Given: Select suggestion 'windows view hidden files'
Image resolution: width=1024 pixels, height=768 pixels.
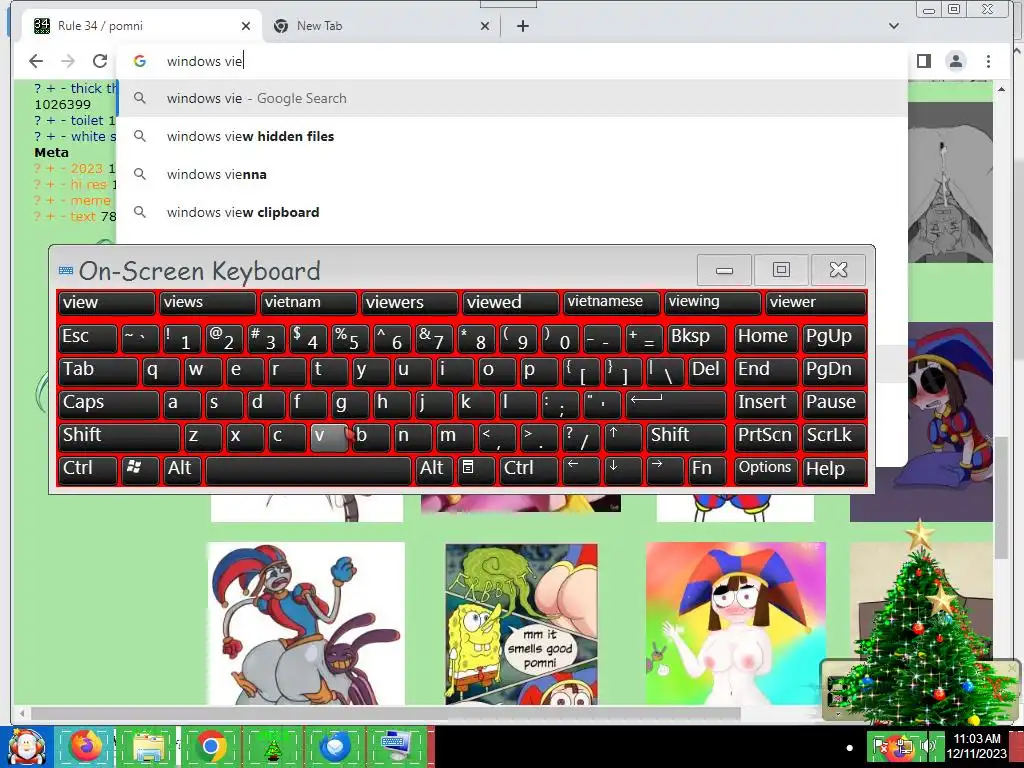Looking at the screenshot, I should 512,136.
